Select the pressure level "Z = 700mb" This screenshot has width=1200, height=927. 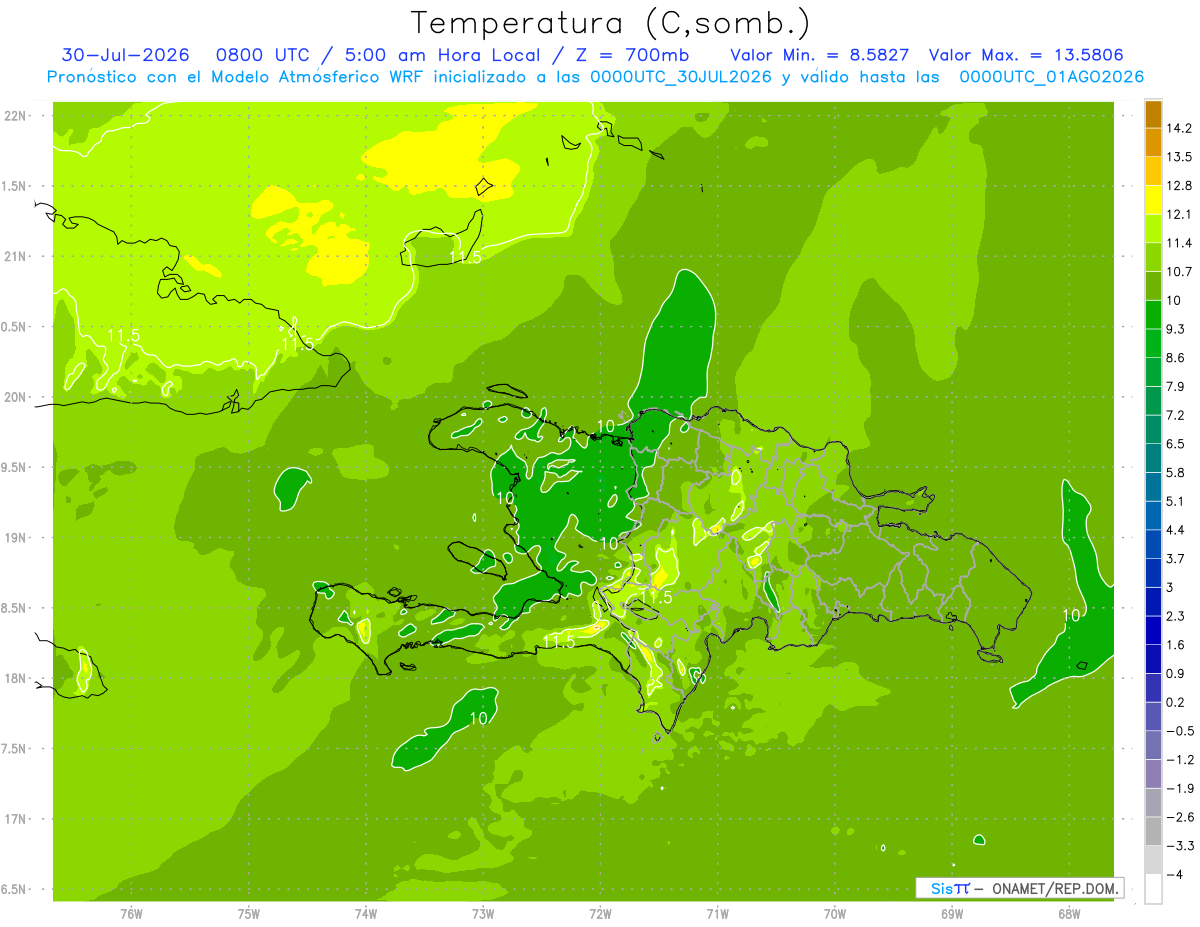click(631, 55)
